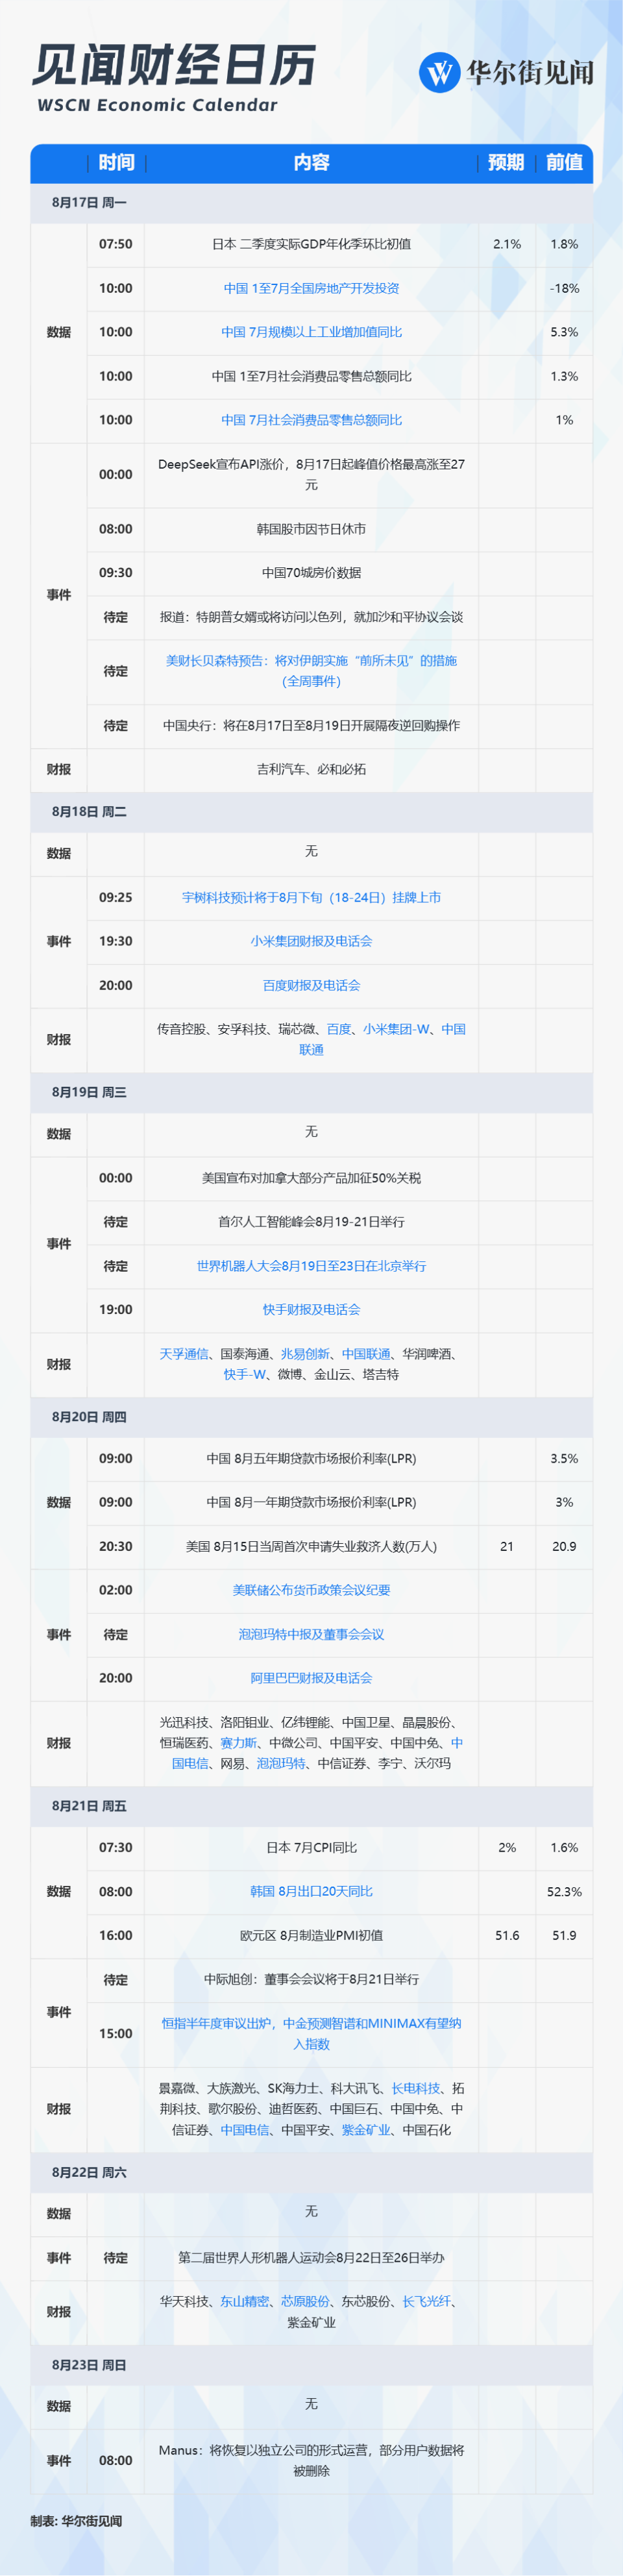The width and height of the screenshot is (623, 2576).
Task: Click 长电科技 in the Friday earnings list
Action: coord(415,2089)
